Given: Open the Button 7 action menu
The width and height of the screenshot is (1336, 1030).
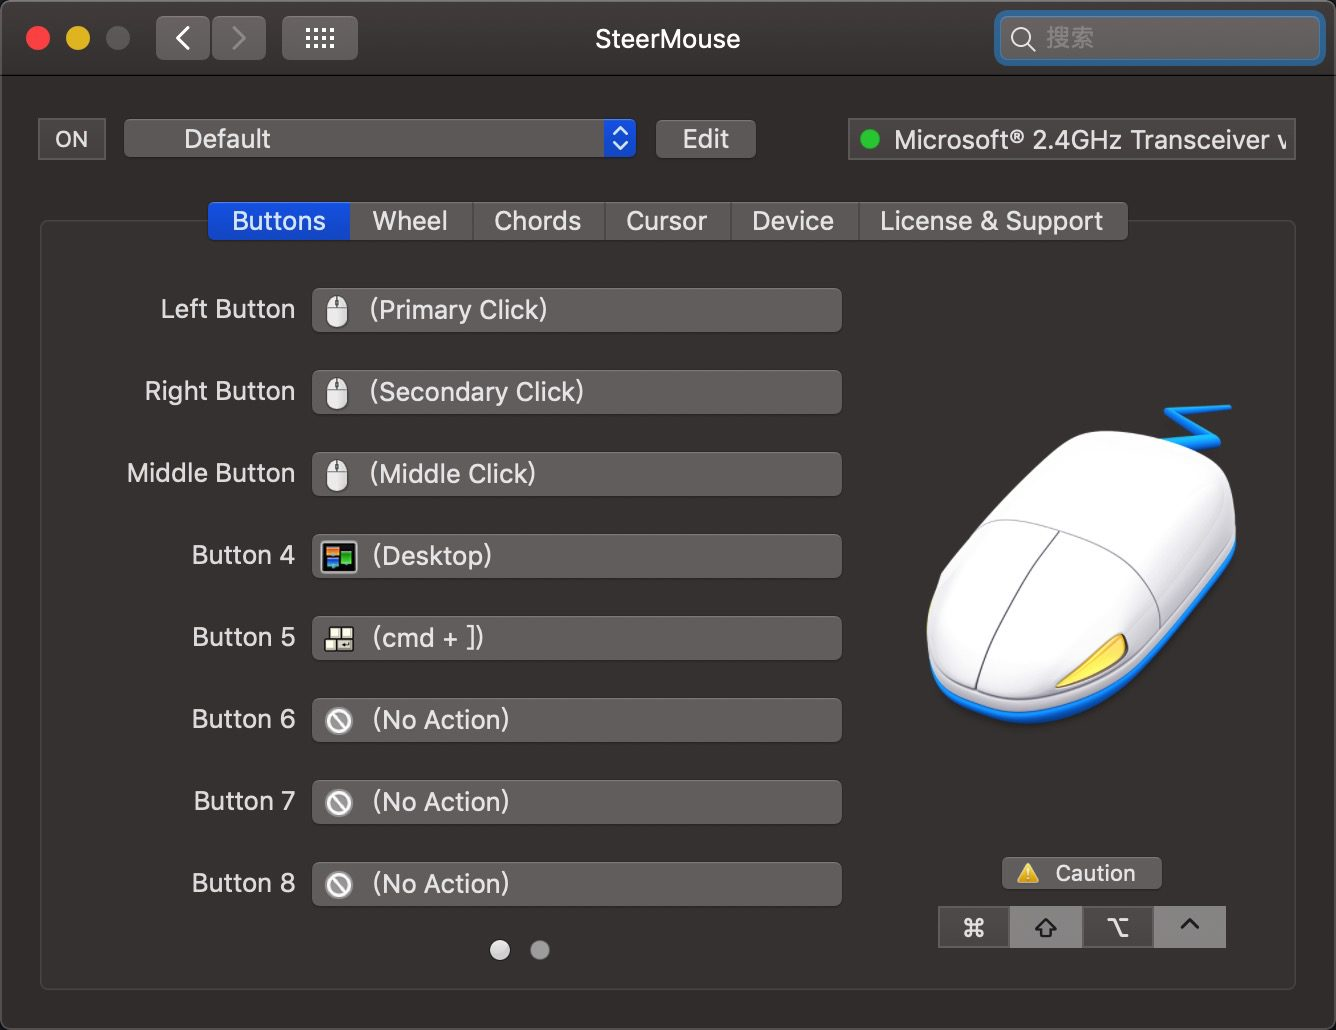Looking at the screenshot, I should (577, 802).
